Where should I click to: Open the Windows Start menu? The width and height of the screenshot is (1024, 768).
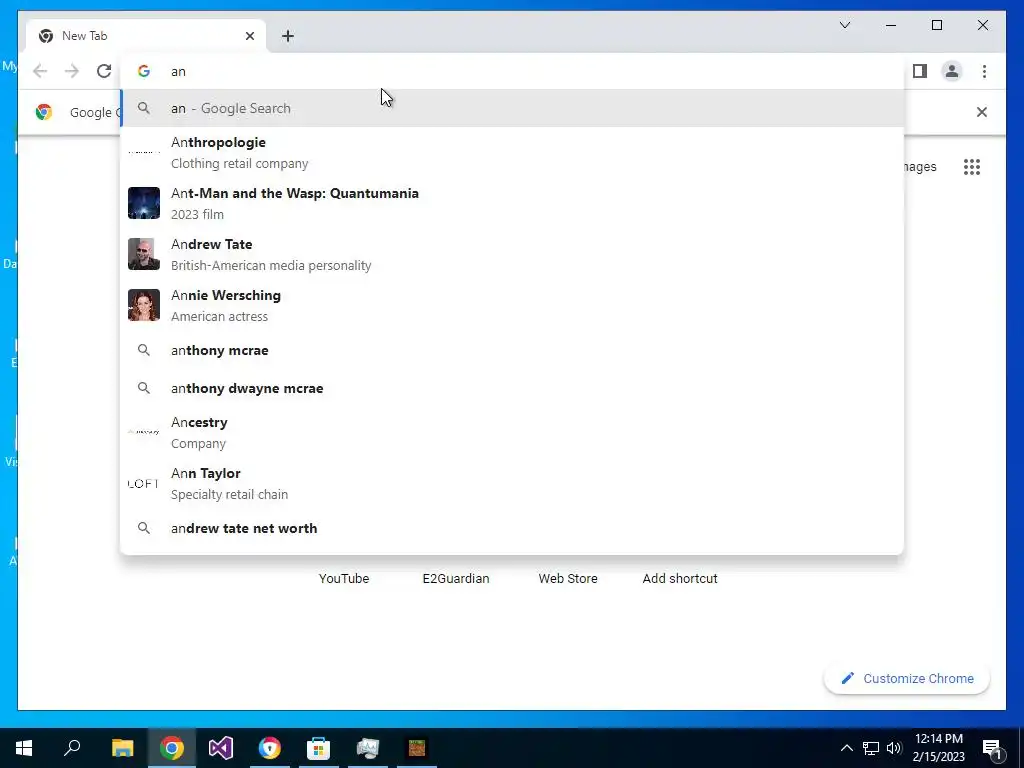(x=24, y=748)
